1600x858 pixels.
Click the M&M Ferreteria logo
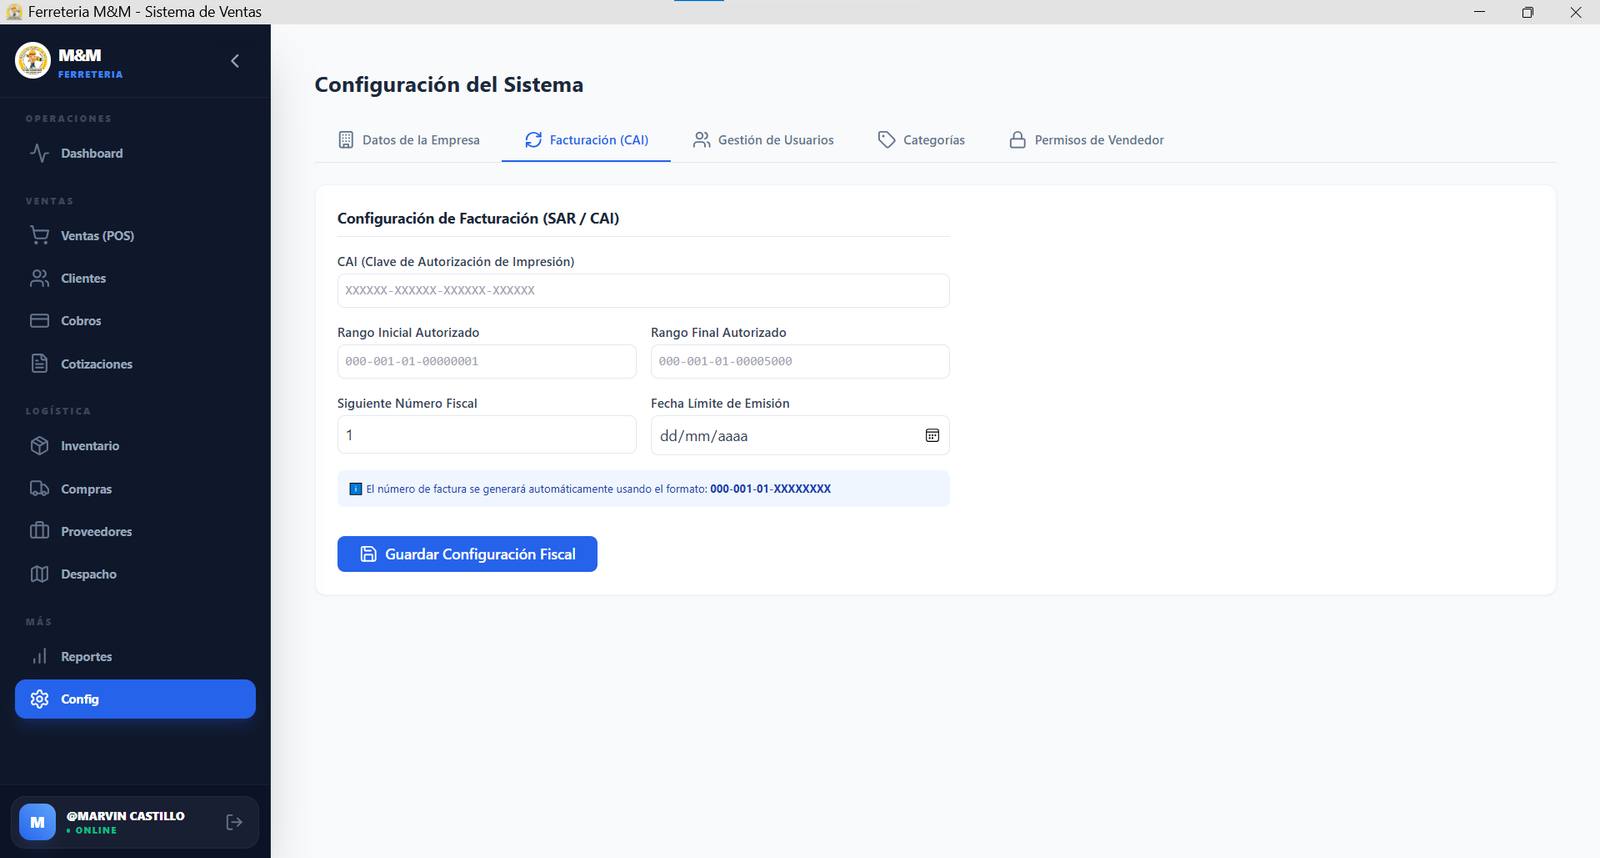tap(33, 60)
